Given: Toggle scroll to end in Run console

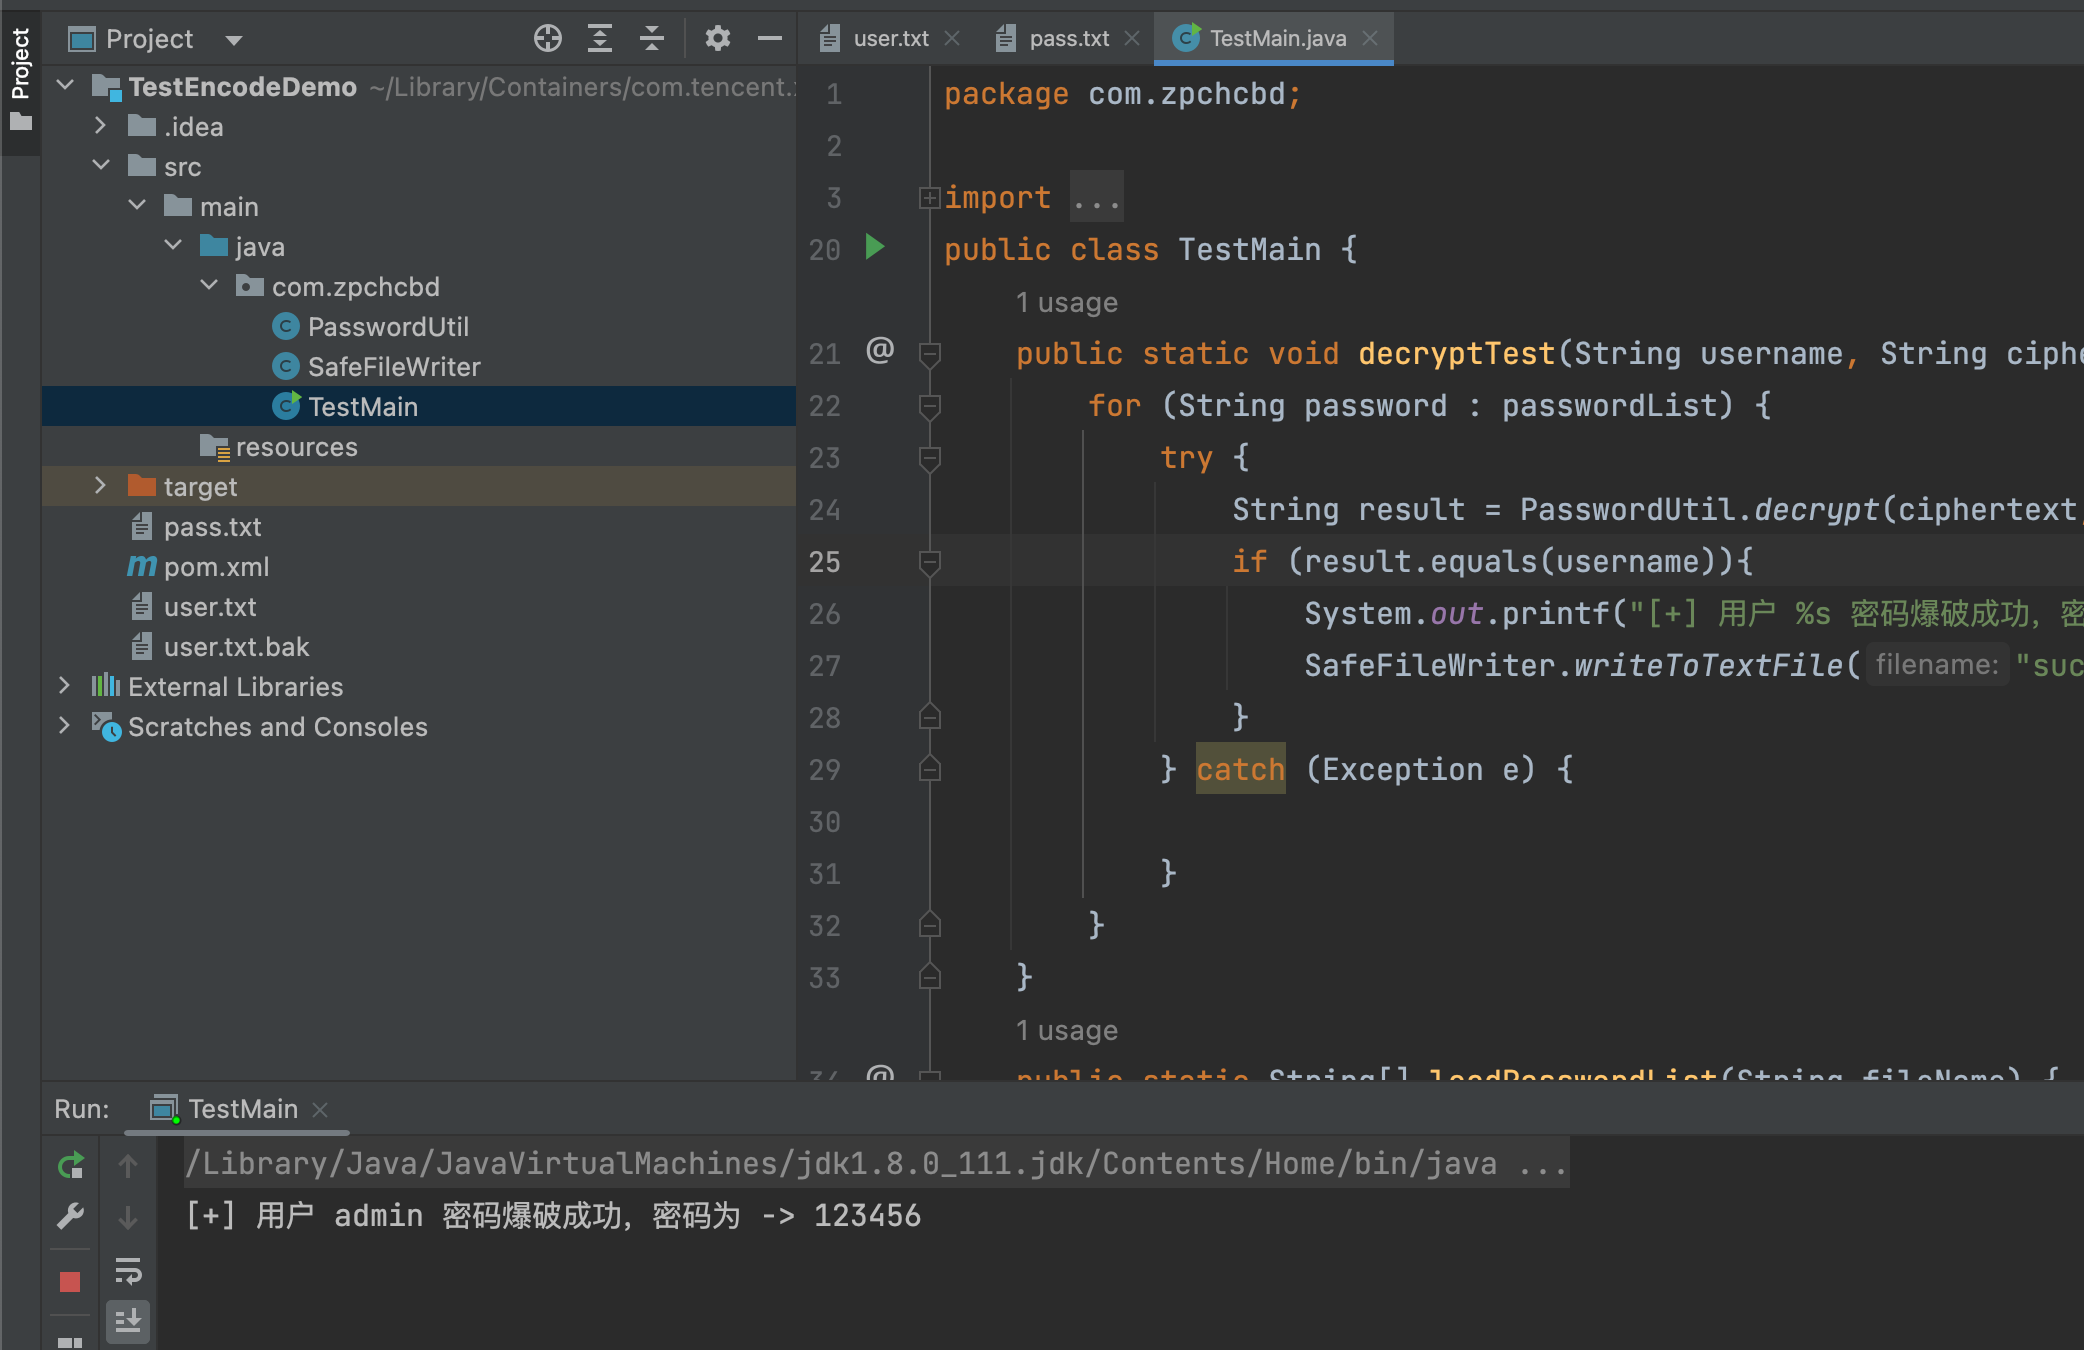Looking at the screenshot, I should [128, 1321].
